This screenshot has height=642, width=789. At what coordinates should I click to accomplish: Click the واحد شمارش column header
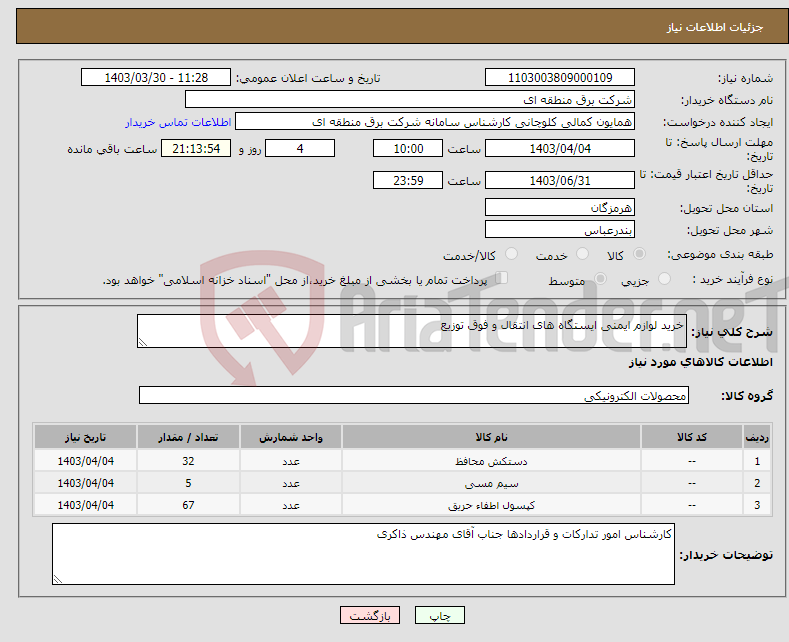click(x=291, y=437)
